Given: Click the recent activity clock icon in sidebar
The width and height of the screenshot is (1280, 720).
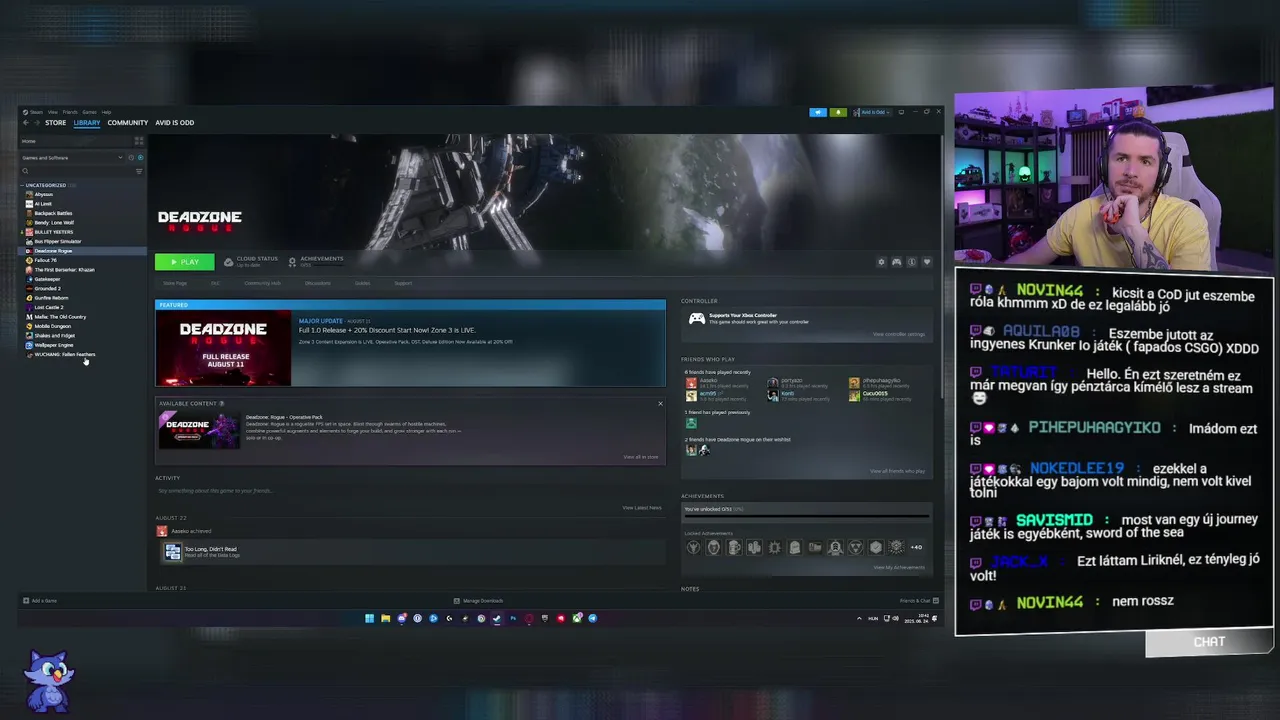Looking at the screenshot, I should 131,158.
